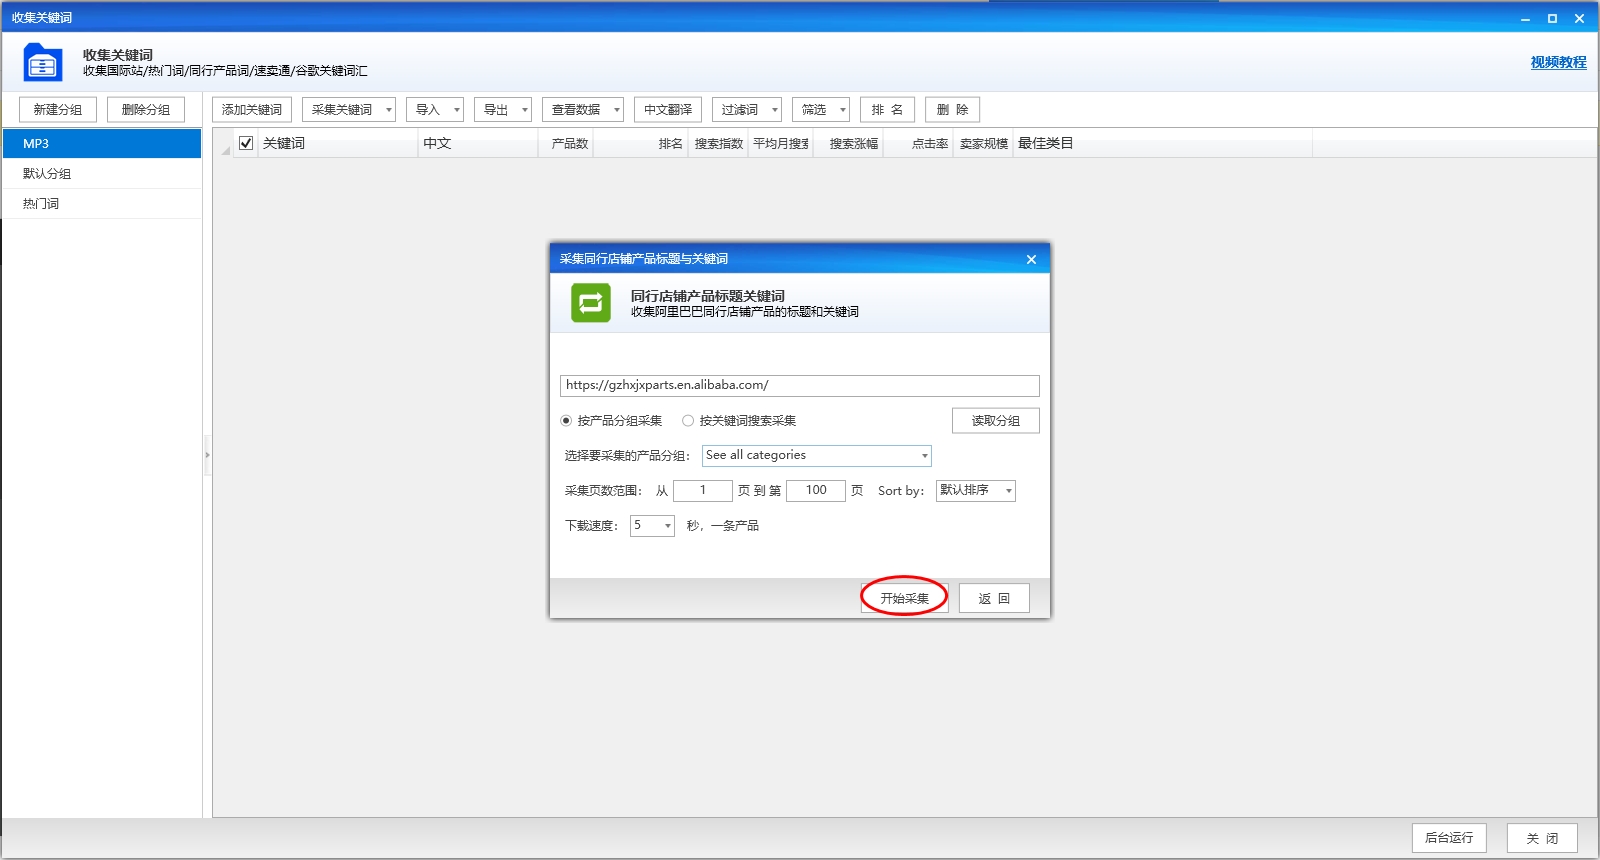Click the start page number field
1600x860 pixels.
(703, 490)
